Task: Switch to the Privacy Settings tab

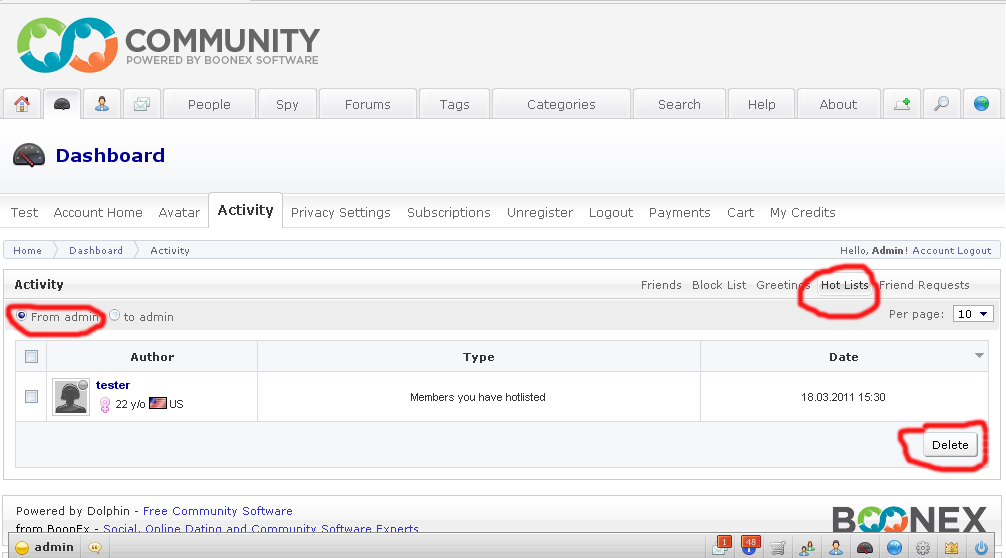Action: 340,212
